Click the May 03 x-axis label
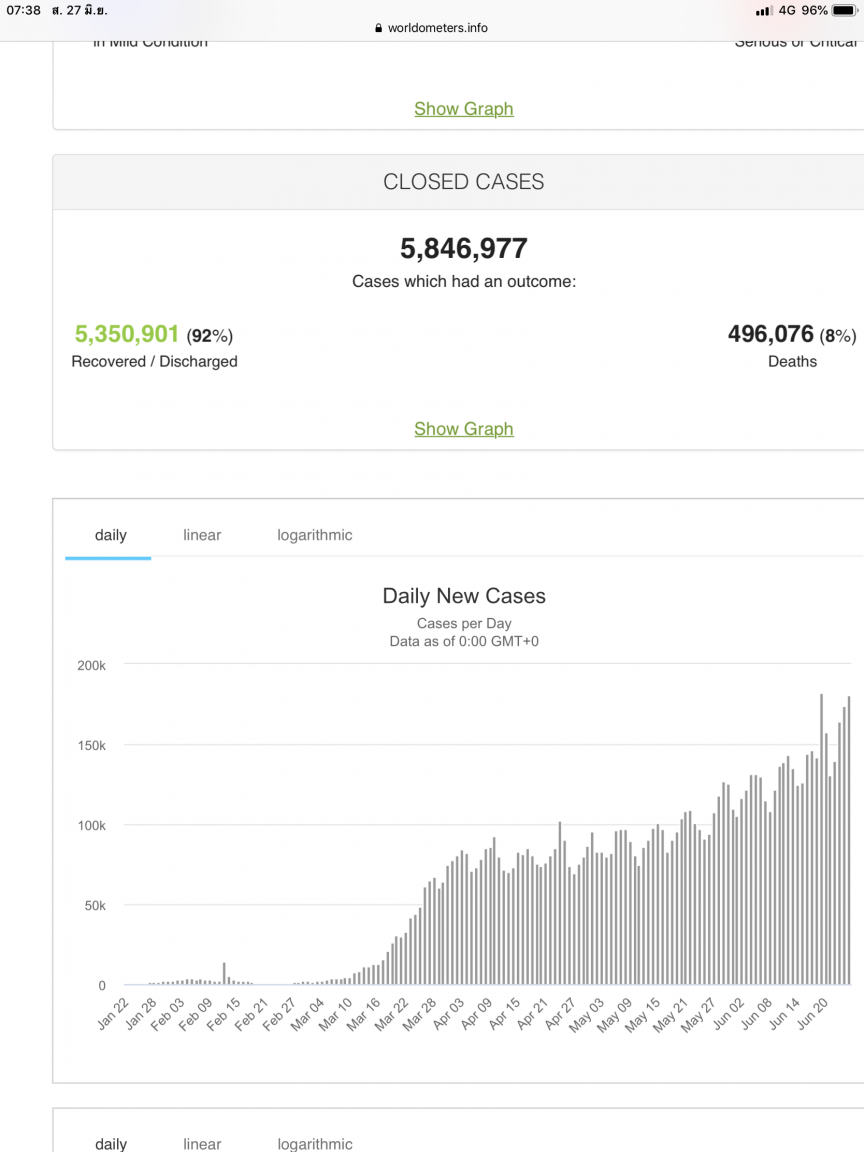The image size is (864, 1152). 586,1015
